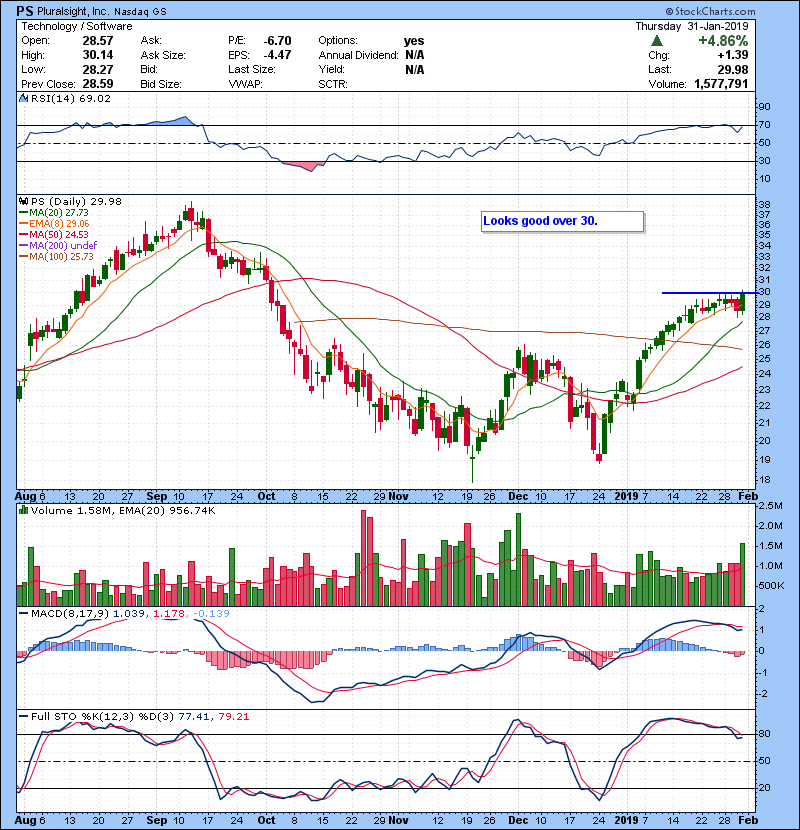Click the Yield label
The image size is (800, 830).
pyautogui.click(x=331, y=69)
